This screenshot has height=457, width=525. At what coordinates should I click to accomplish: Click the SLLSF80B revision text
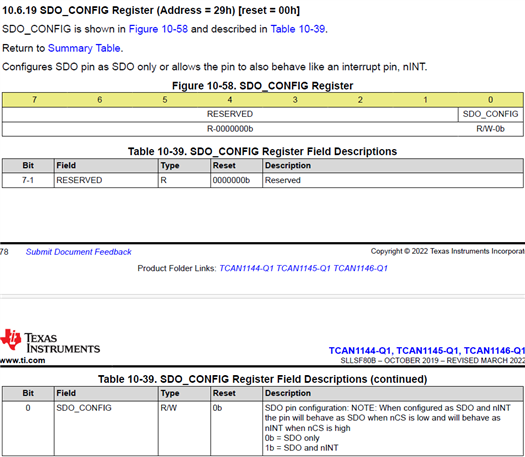tap(433, 361)
